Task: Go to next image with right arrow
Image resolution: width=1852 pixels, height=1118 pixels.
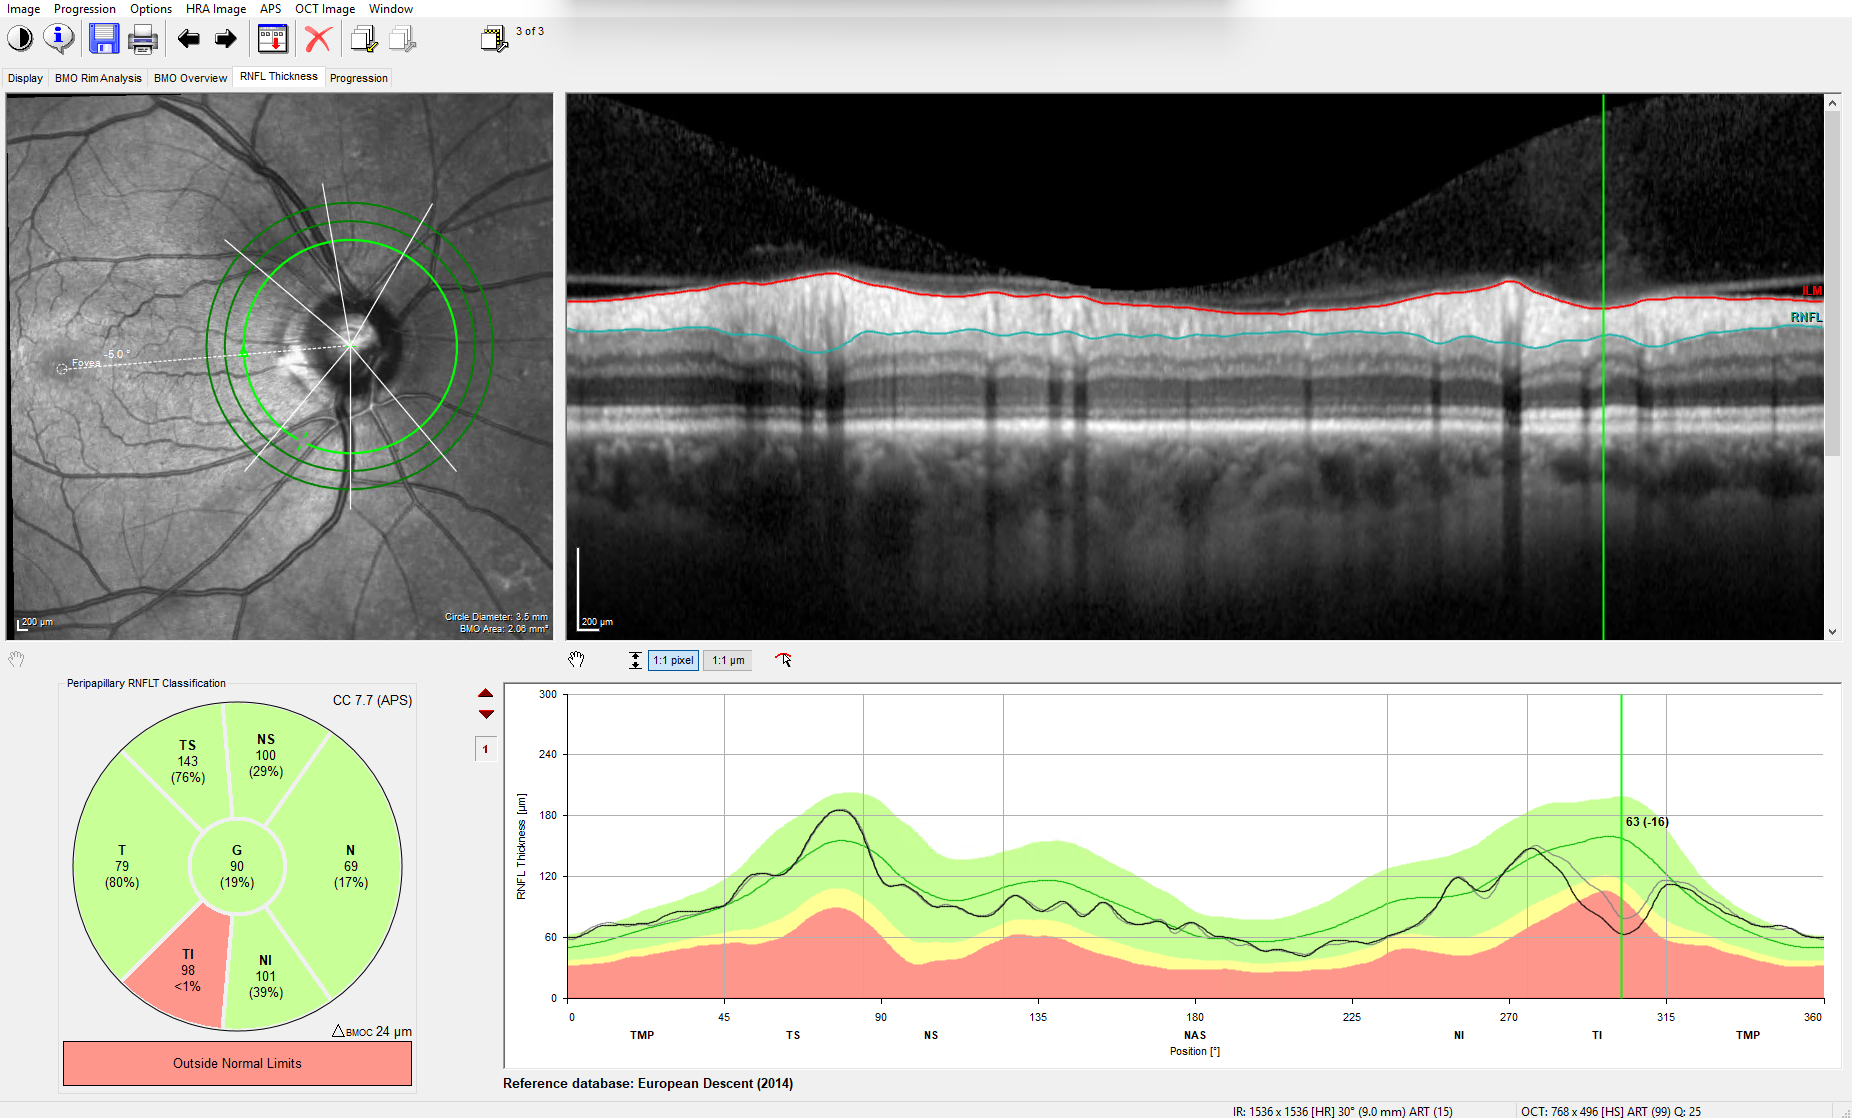Action: point(226,39)
